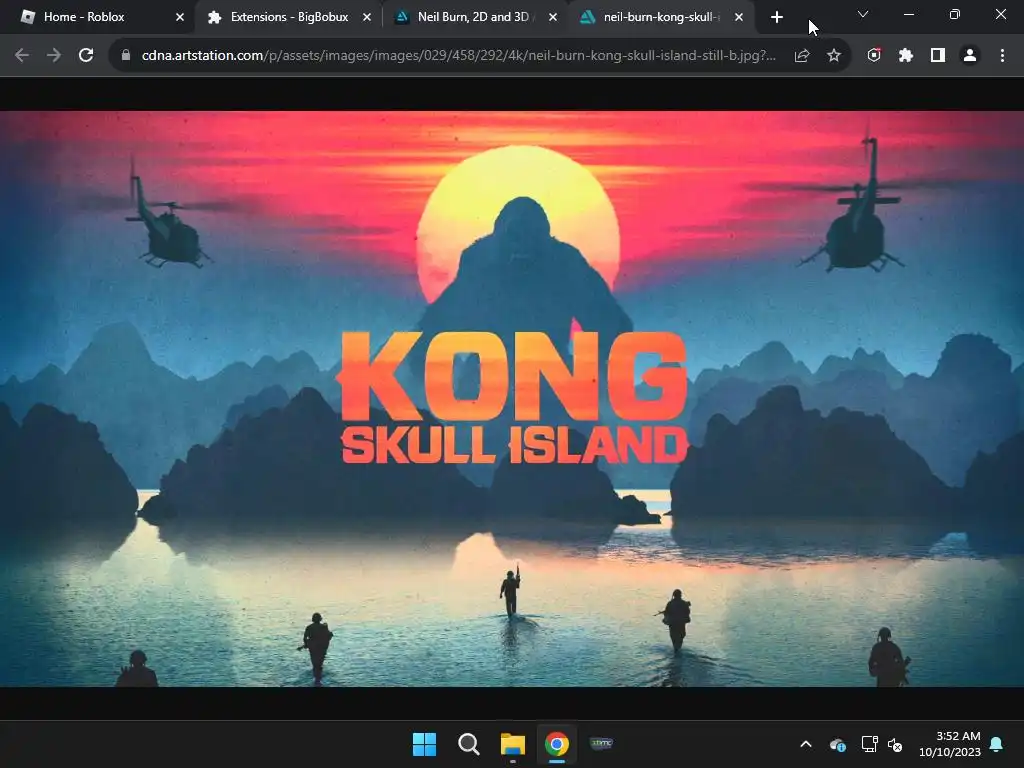Open Chrome's three-dot menu
Screen dimensions: 1024x768
pyautogui.click(x=1002, y=56)
